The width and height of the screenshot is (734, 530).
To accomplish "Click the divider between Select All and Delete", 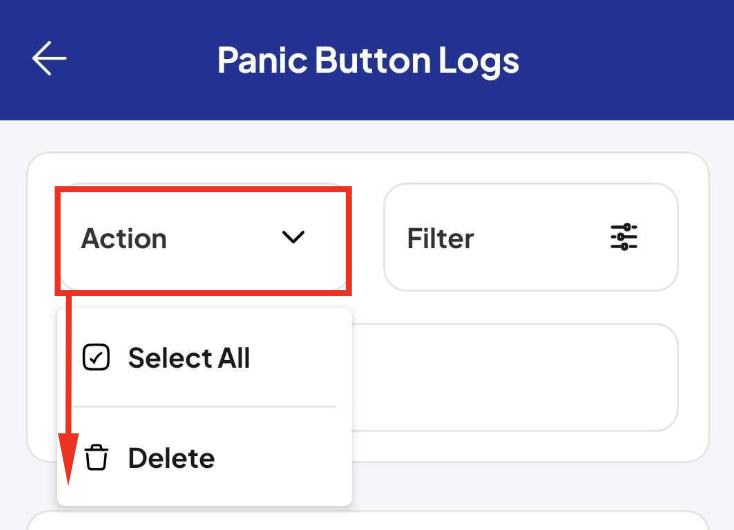I will click(x=205, y=407).
